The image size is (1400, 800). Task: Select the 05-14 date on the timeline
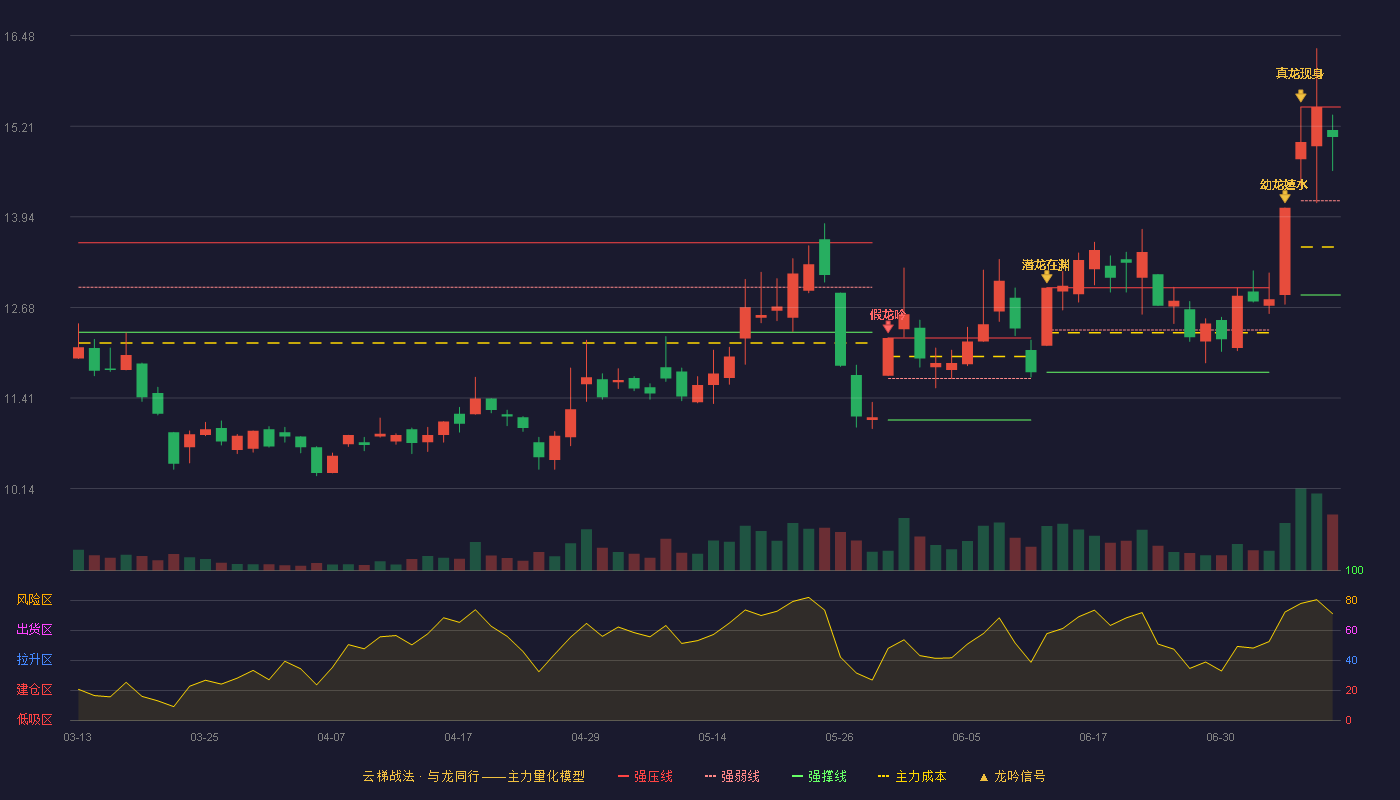pos(712,737)
